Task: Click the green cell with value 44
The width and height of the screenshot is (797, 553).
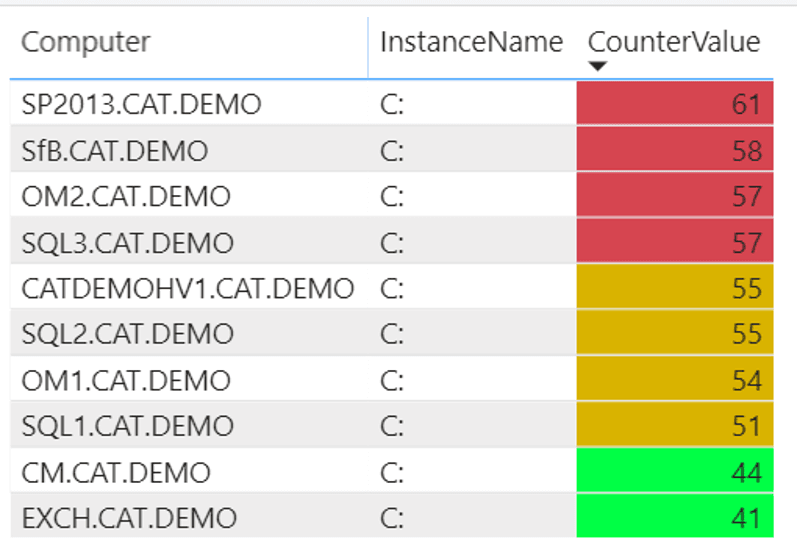Action: [675, 472]
